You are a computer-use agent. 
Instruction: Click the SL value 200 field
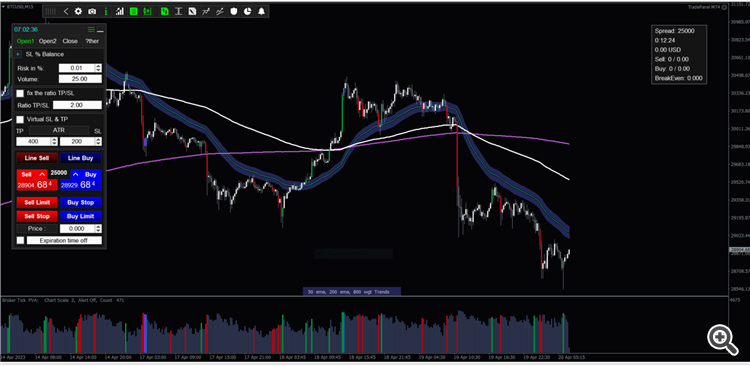77,142
